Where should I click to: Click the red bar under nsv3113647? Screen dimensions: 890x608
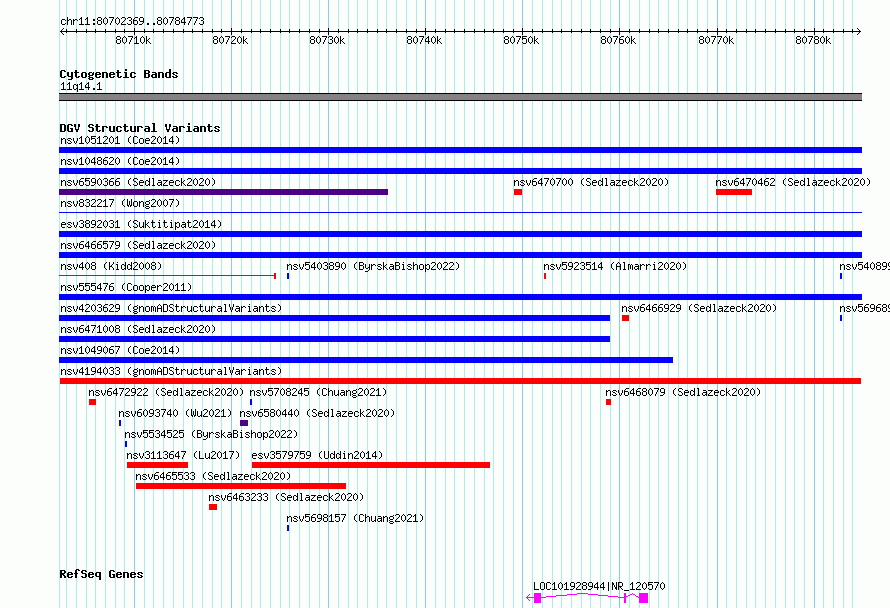(157, 465)
